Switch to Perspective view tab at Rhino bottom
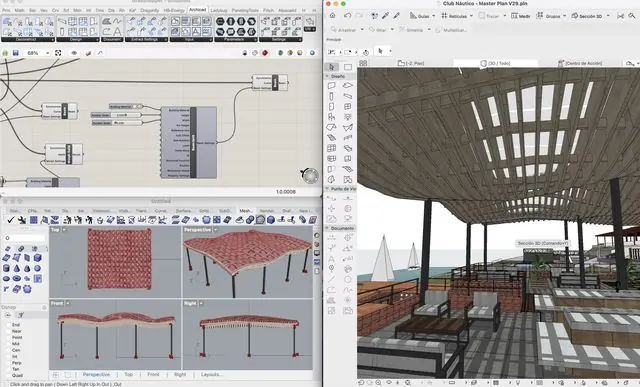640x387 pixels. tap(96, 374)
